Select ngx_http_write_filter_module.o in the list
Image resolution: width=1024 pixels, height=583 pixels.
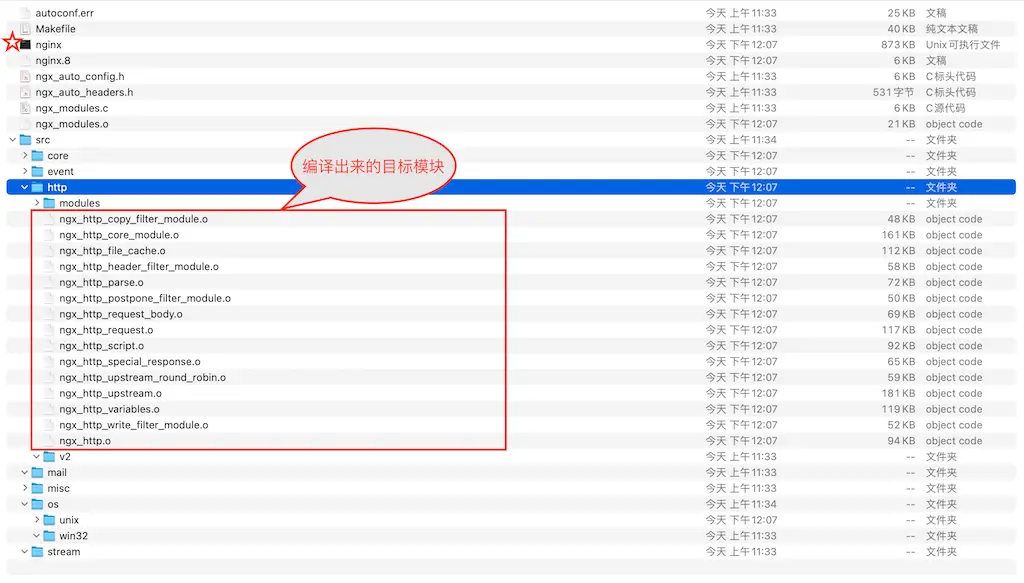pyautogui.click(x=133, y=425)
